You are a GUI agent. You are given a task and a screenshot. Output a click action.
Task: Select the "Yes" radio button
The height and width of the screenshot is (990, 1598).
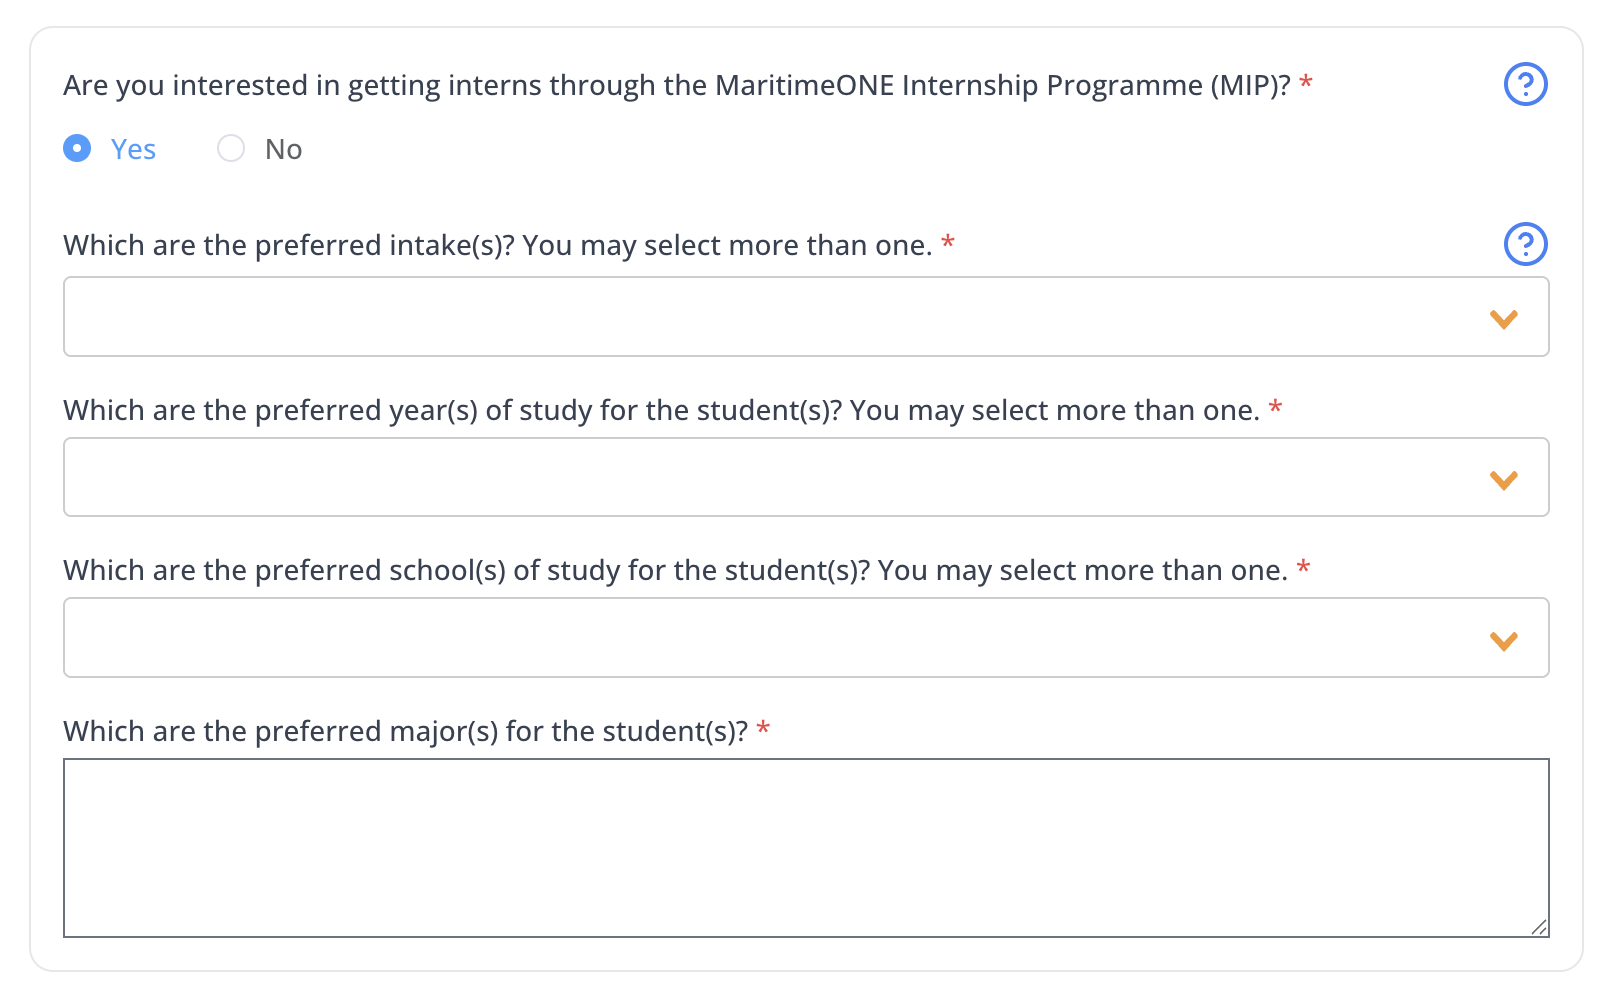pyautogui.click(x=77, y=149)
